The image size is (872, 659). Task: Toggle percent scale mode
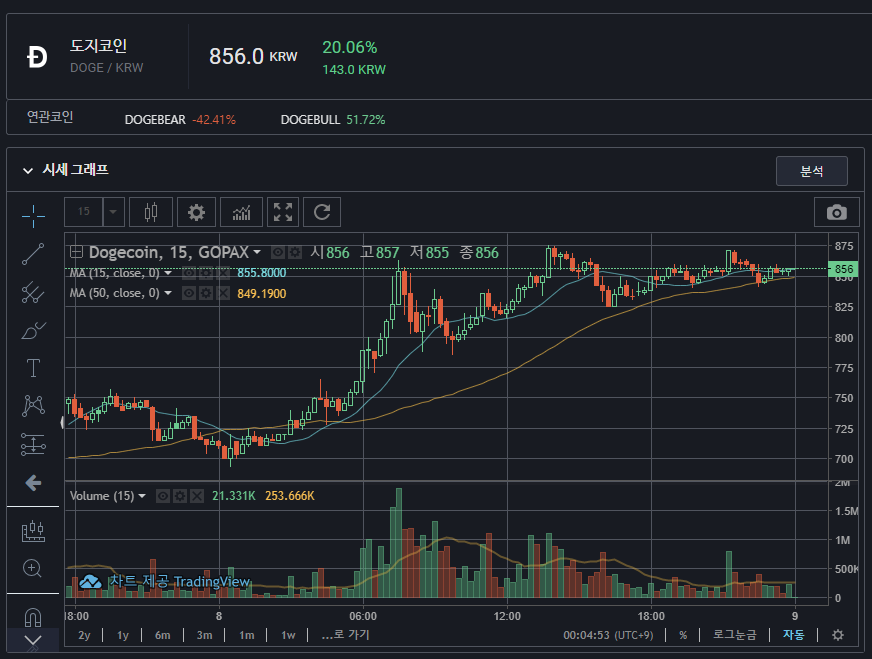[683, 635]
